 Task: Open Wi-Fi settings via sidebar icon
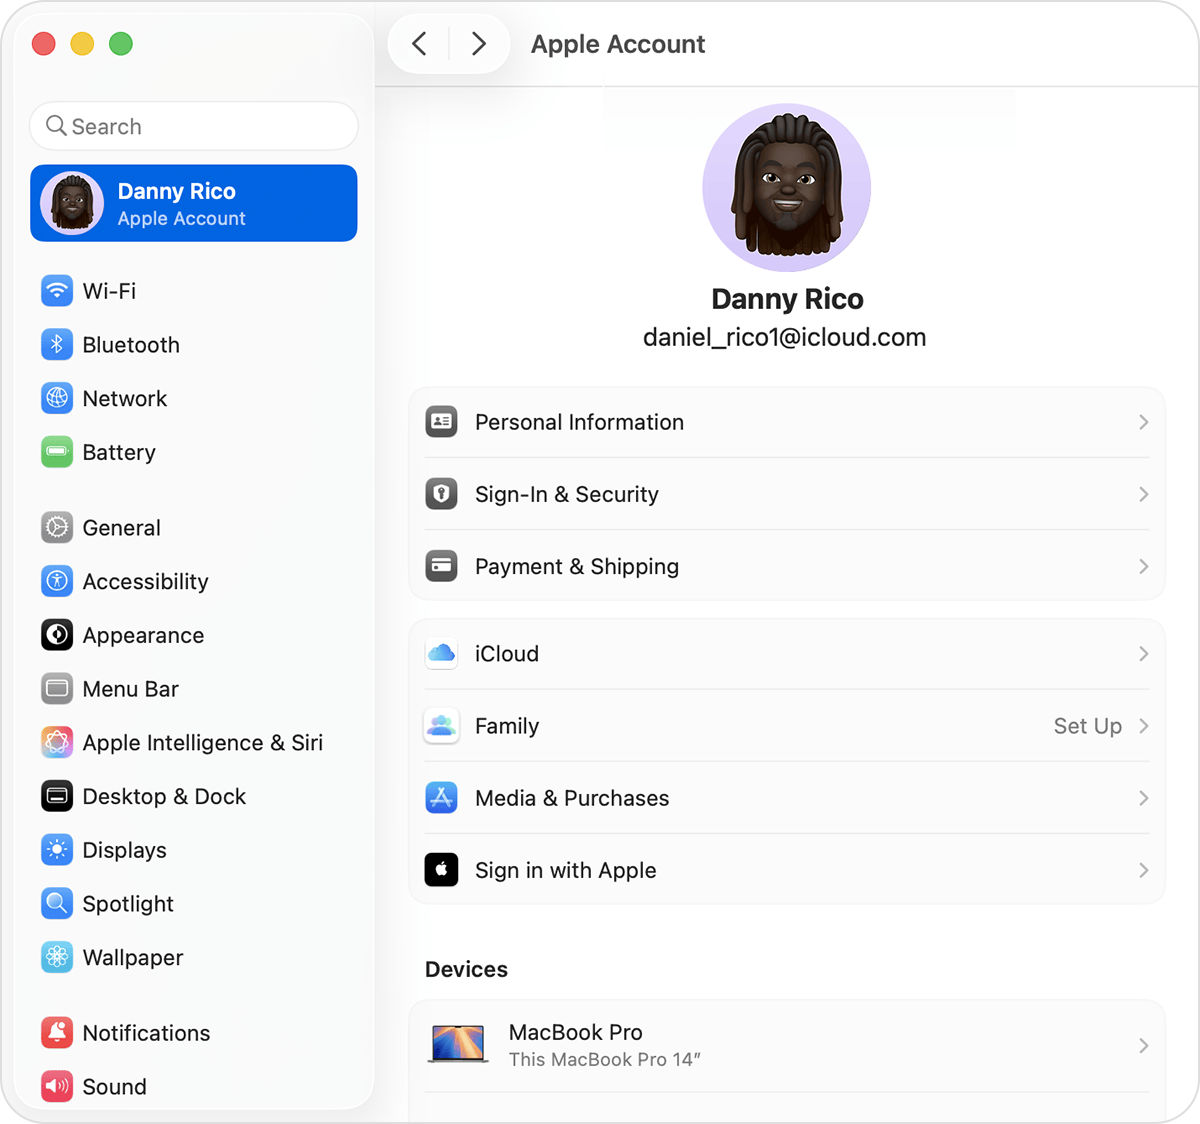[57, 291]
